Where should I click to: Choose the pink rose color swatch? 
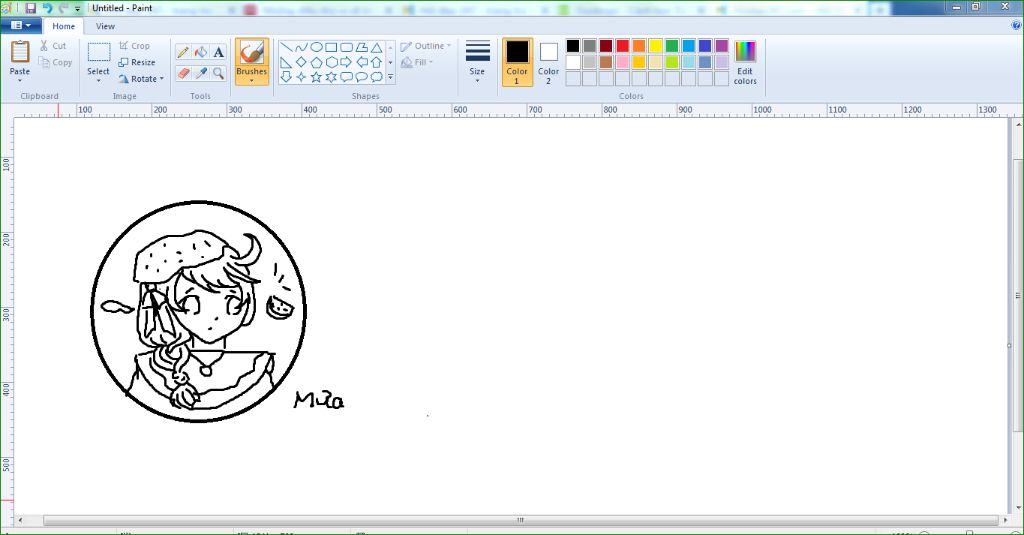click(x=622, y=62)
